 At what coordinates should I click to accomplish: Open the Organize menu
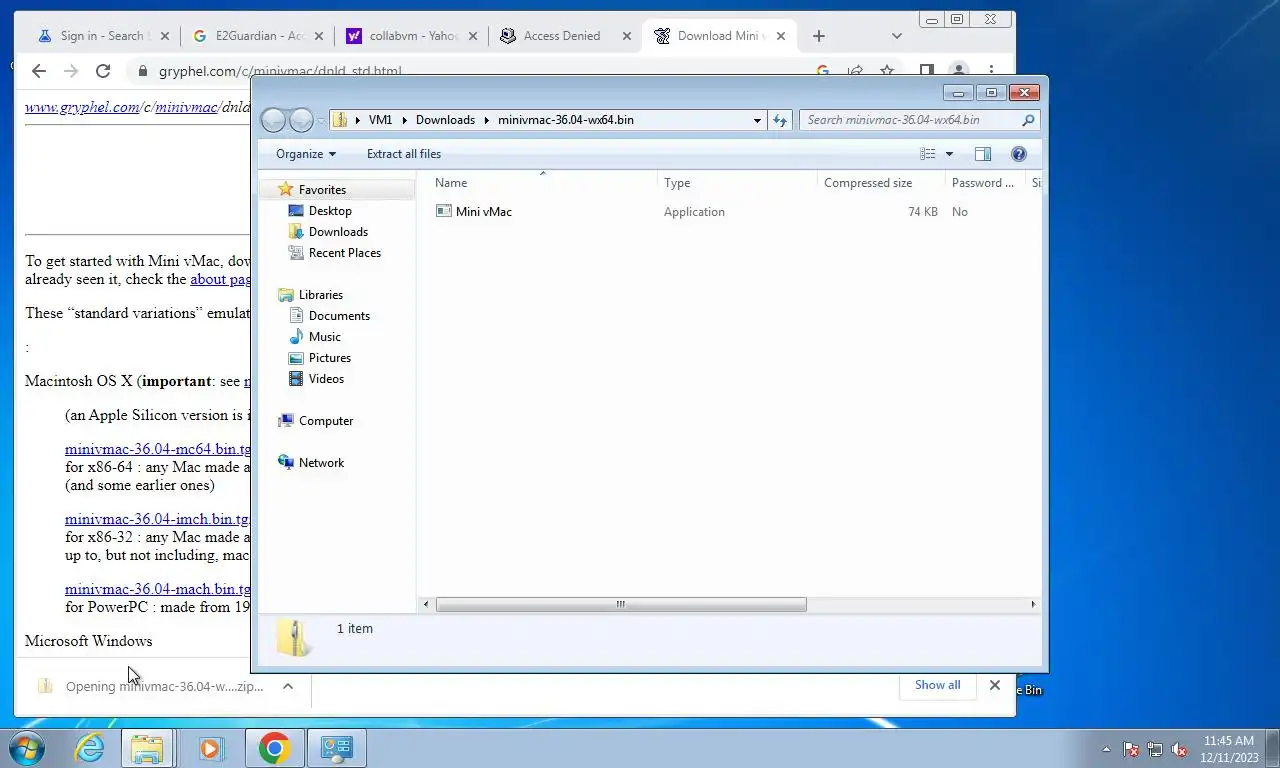pyautogui.click(x=306, y=154)
